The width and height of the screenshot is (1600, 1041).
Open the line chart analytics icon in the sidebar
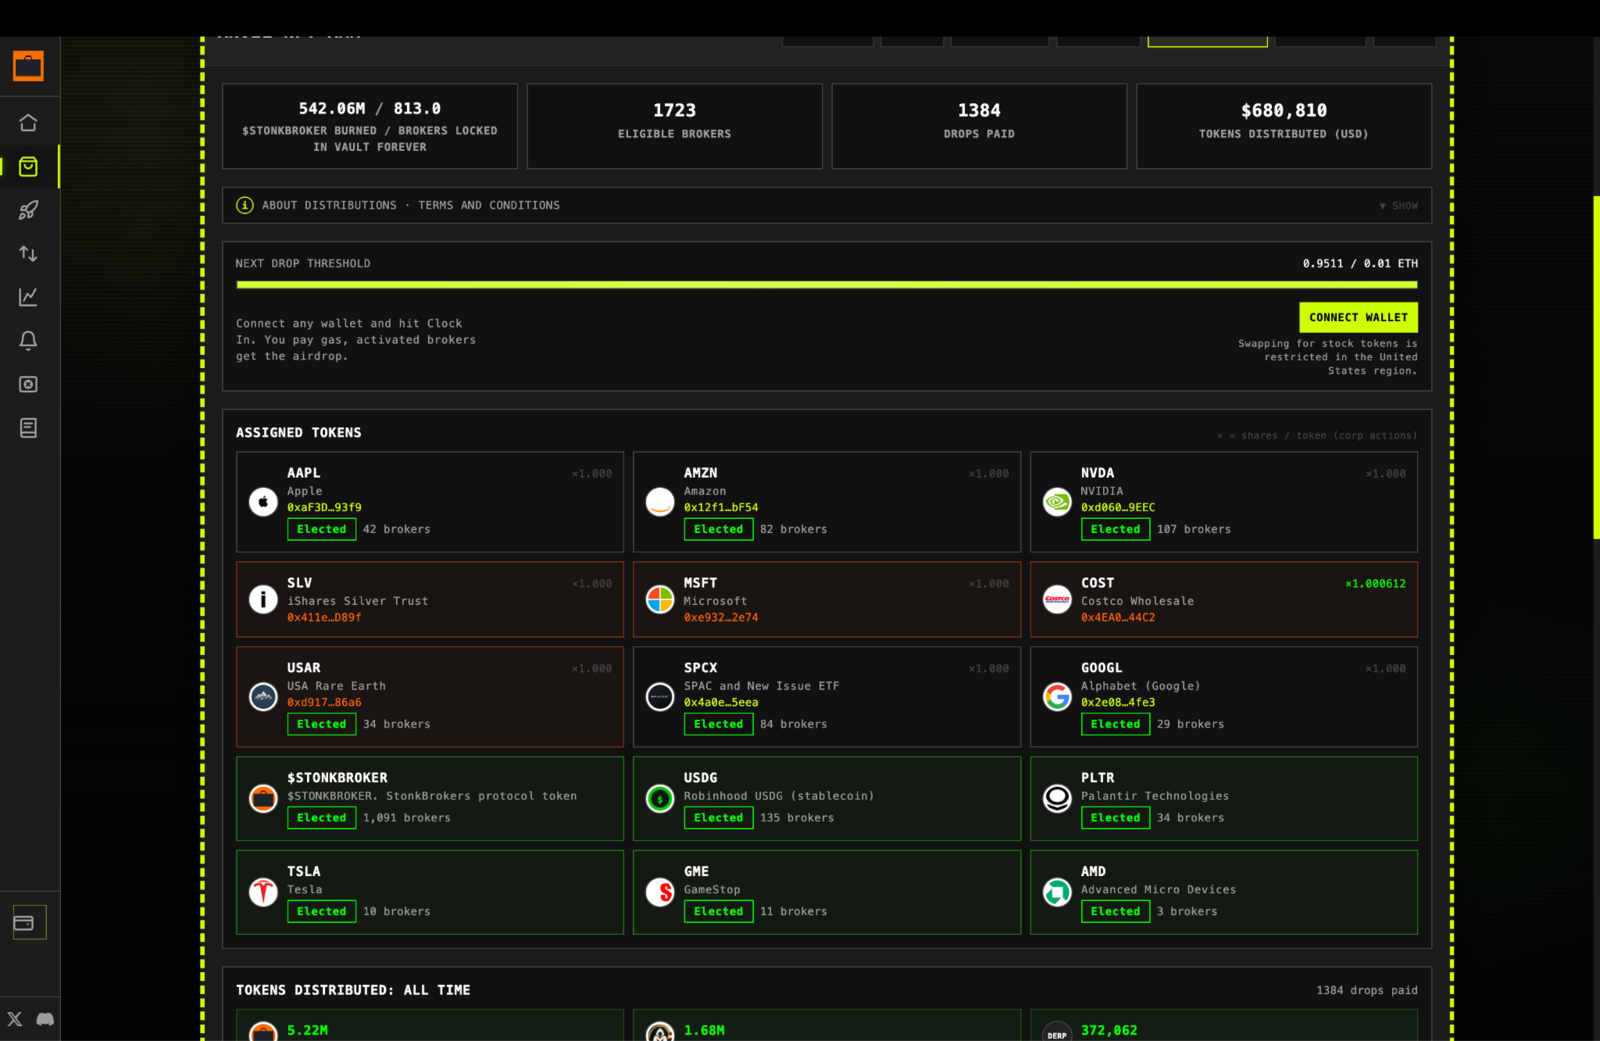28,297
